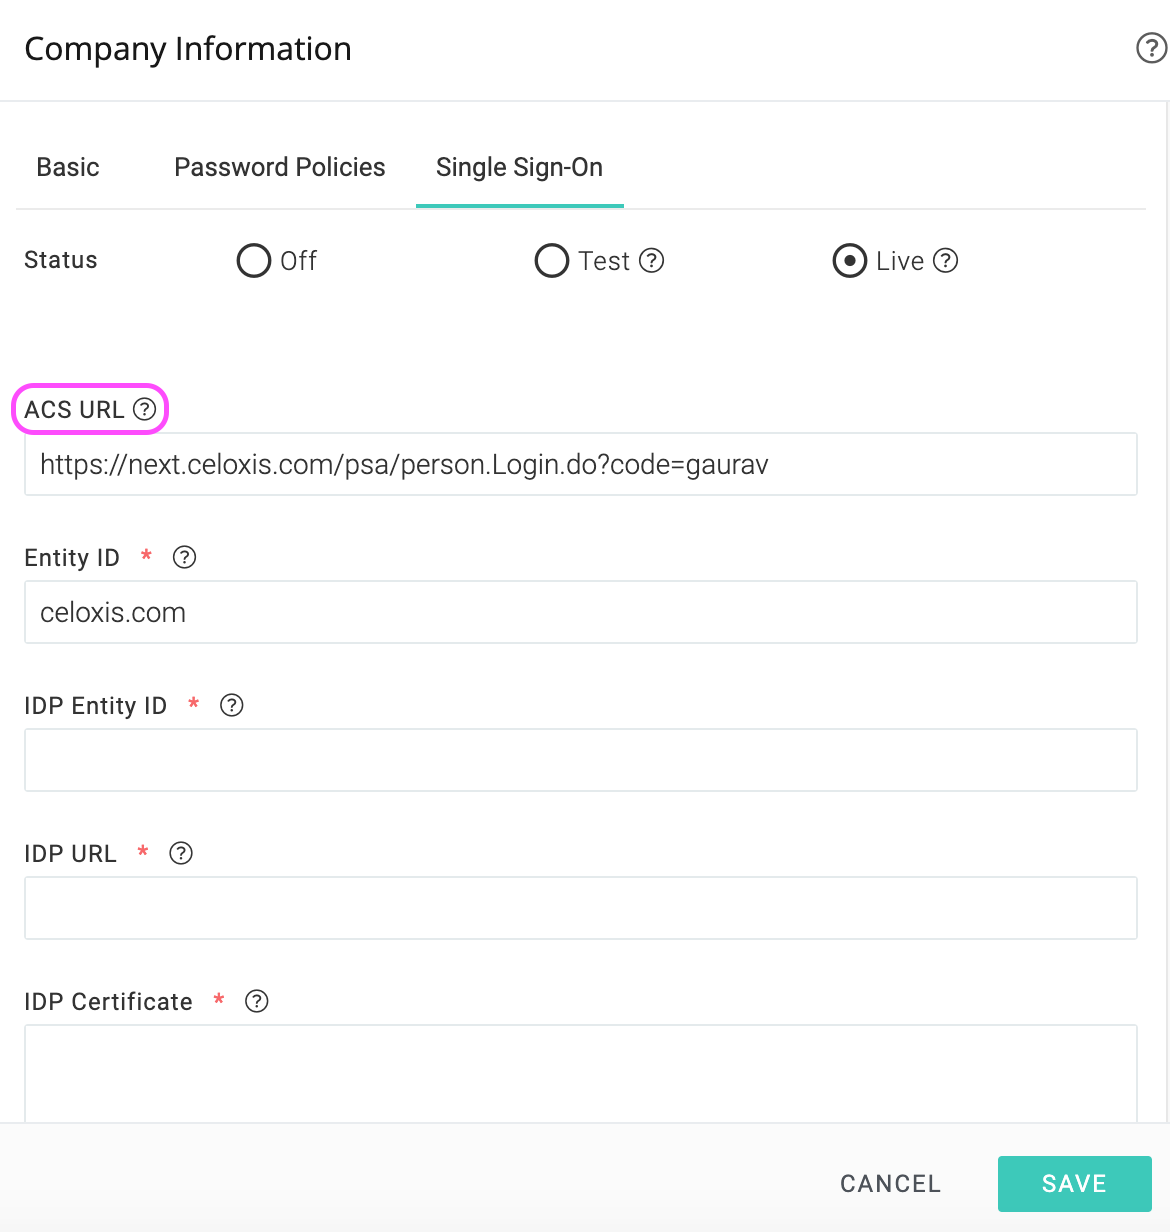
Task: Open the Password Policies tab
Action: click(x=280, y=167)
